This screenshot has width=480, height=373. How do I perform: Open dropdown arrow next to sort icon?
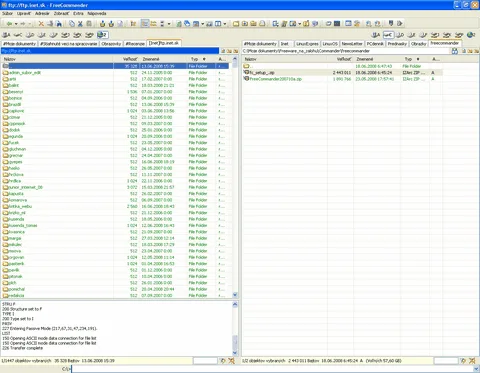coord(169,24)
